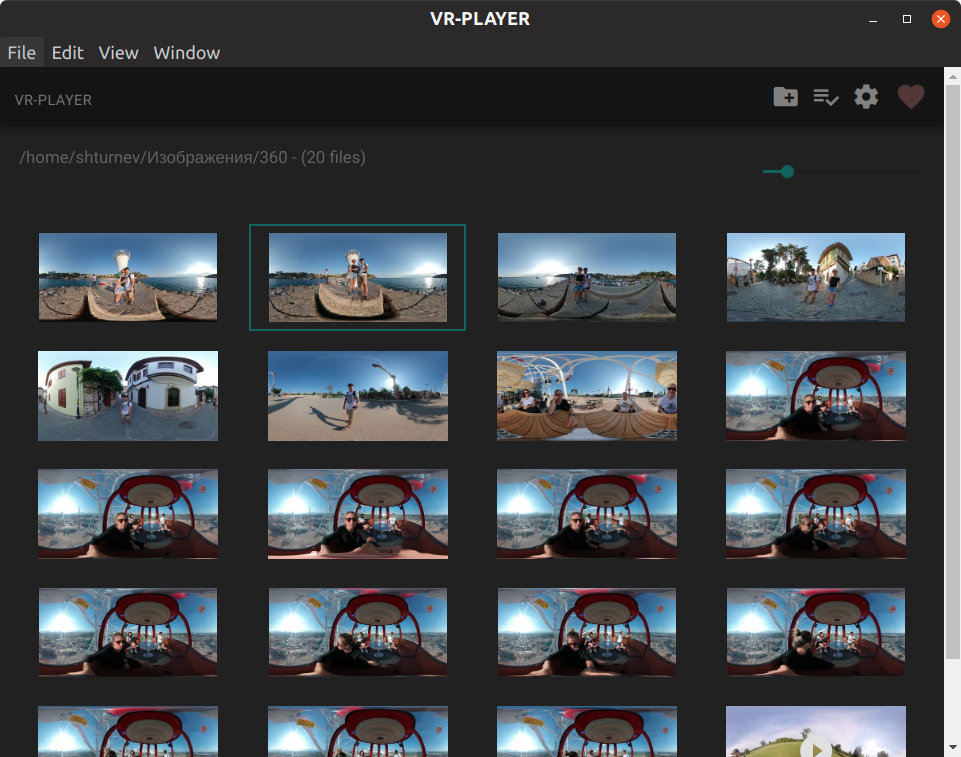Select the cobblestone street panorama thumbnail
Screen dimensions: 961x757
click(x=815, y=277)
